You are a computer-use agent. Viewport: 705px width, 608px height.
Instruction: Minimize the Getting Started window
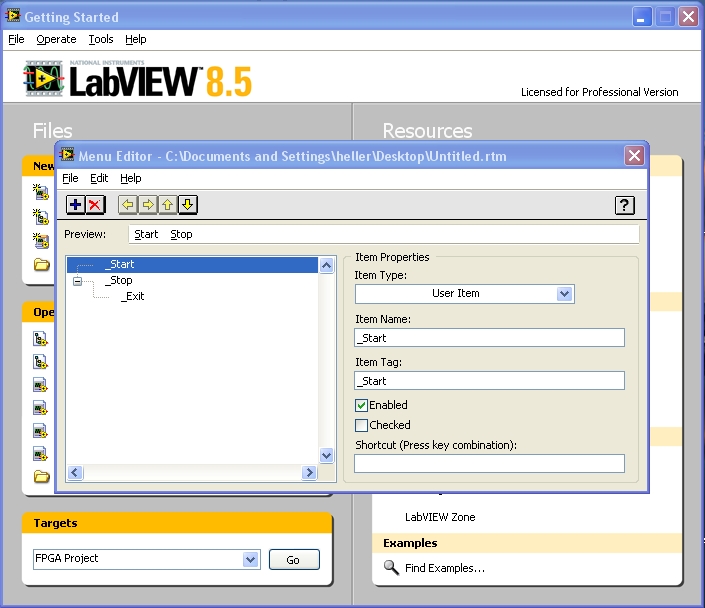642,17
